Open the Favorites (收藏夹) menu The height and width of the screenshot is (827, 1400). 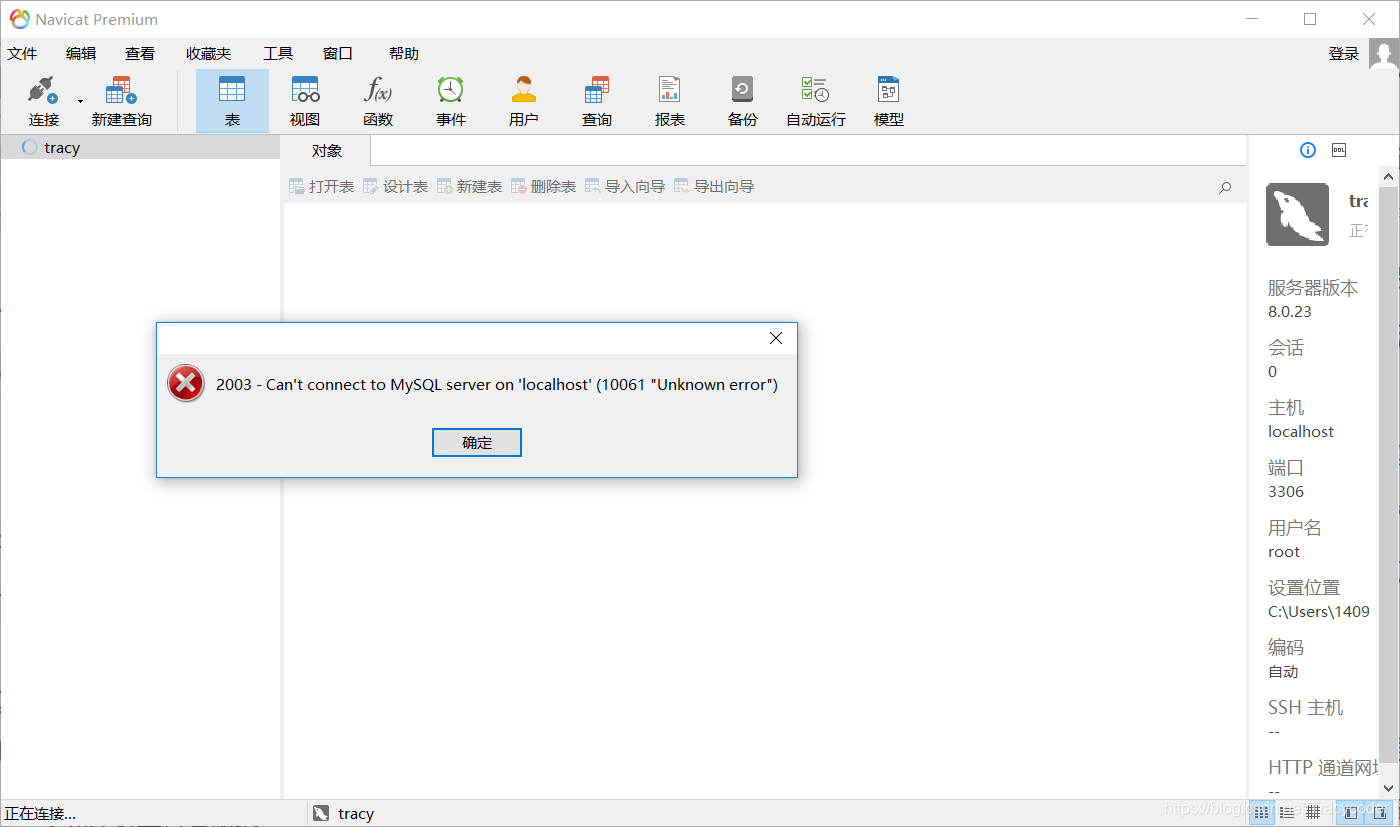pos(208,54)
